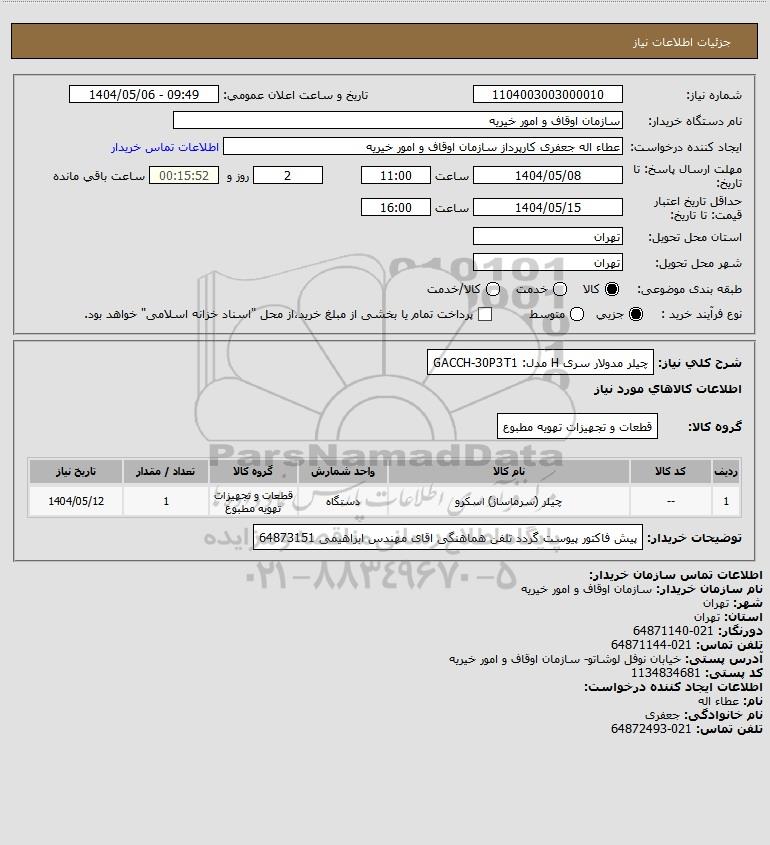
Task: Click the کد کالا column header
Action: pyautogui.click(x=670, y=472)
